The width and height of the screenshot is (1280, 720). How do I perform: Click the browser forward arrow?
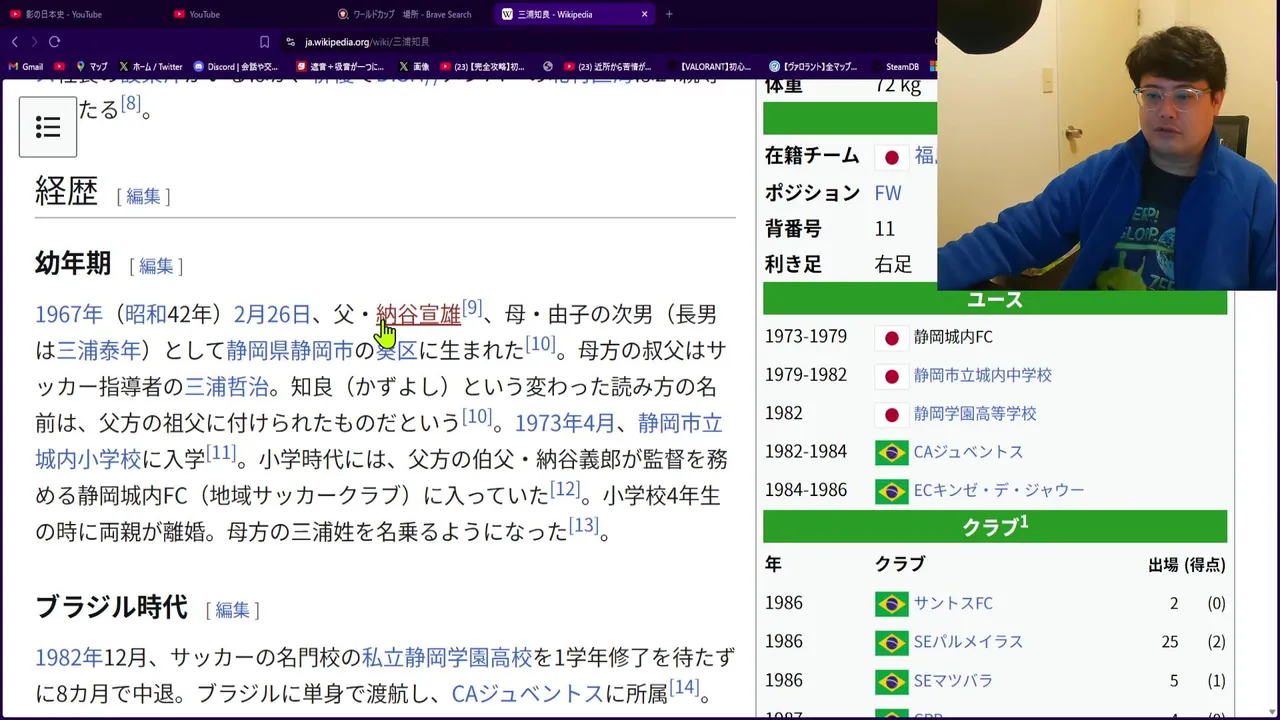33,42
